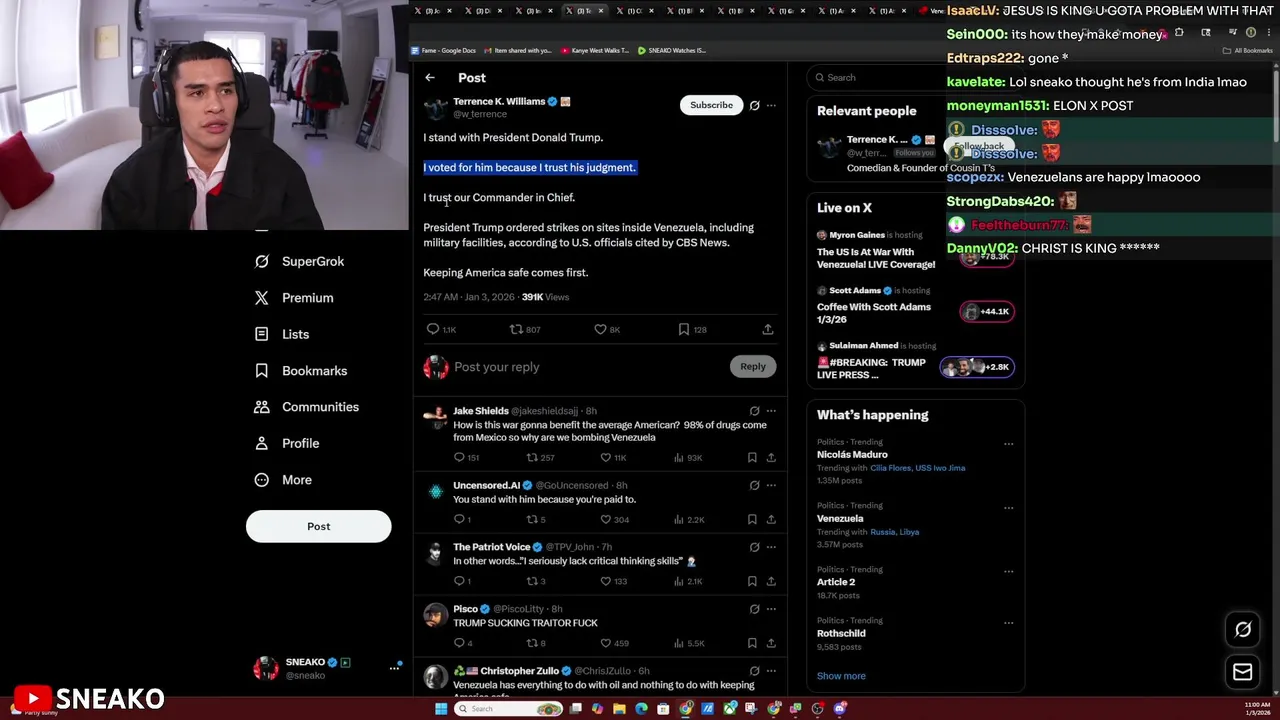This screenshot has height=720, width=1280.
Task: Open Bookmarks in the sidebar
Action: pos(301,371)
